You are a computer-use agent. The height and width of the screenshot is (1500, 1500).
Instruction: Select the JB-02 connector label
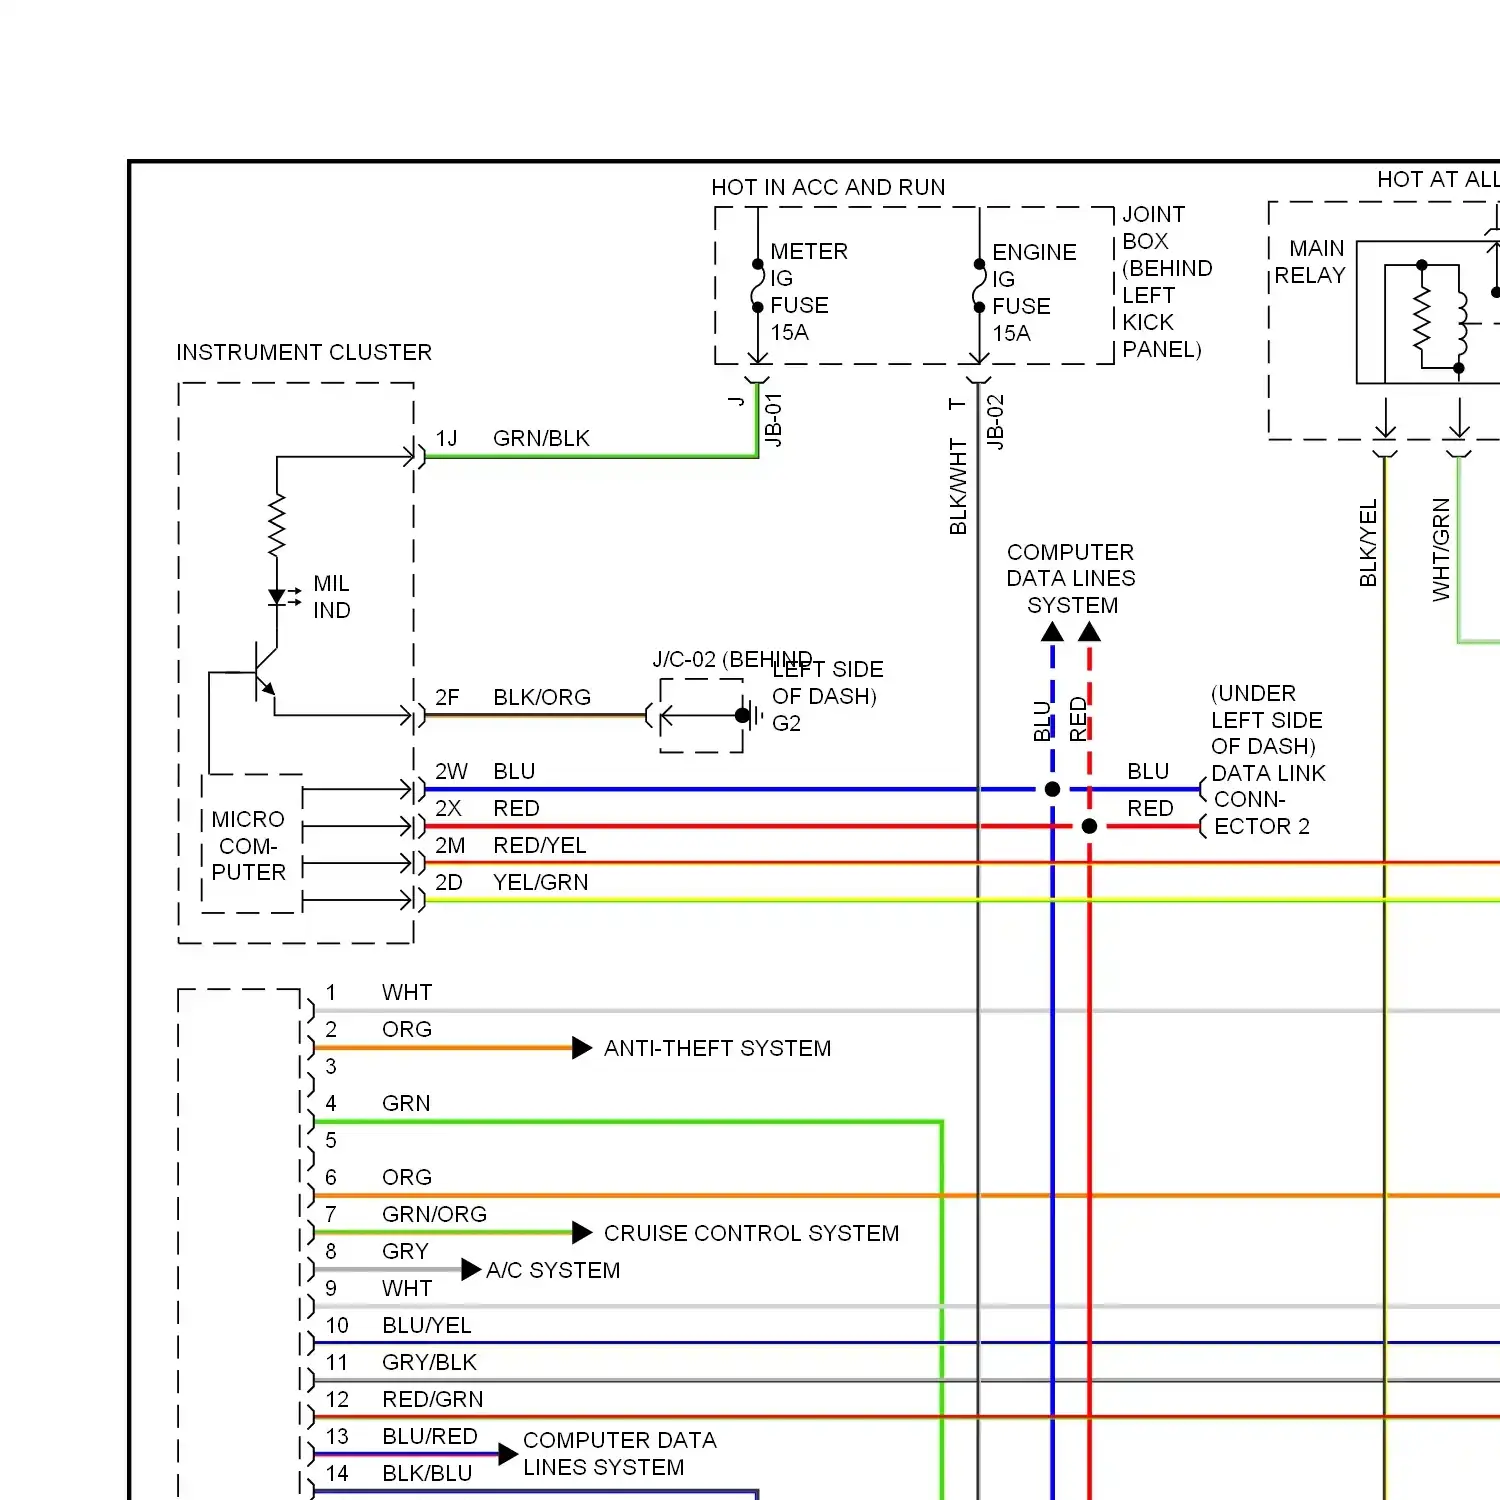click(x=995, y=421)
